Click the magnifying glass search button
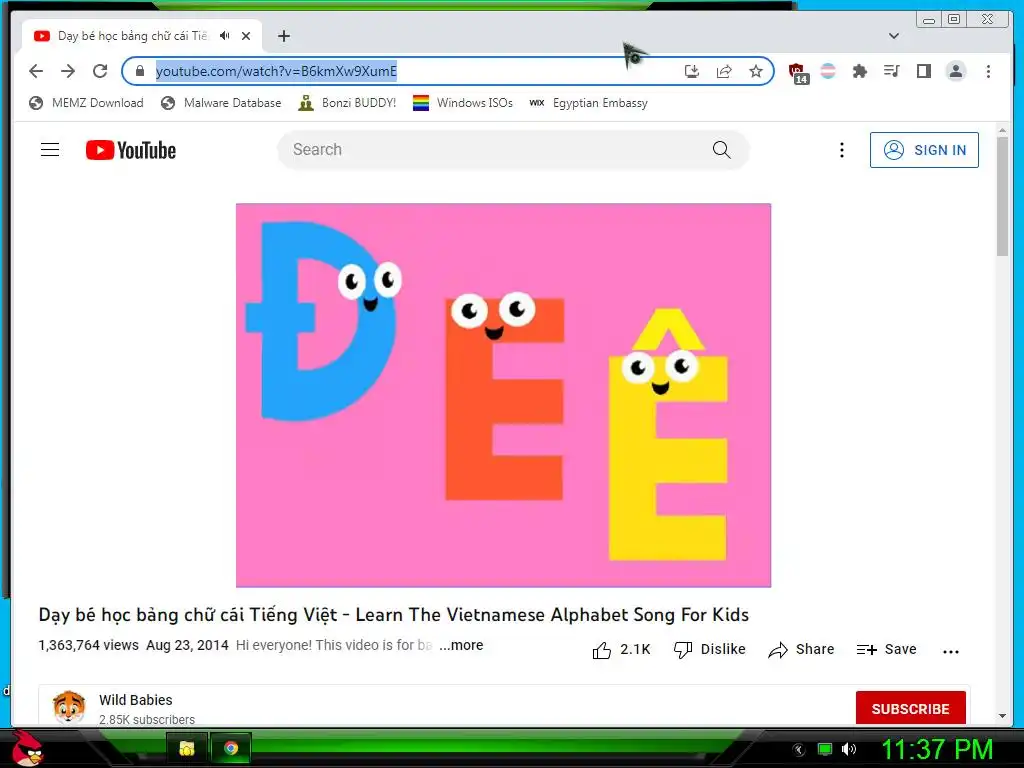 [x=722, y=150]
